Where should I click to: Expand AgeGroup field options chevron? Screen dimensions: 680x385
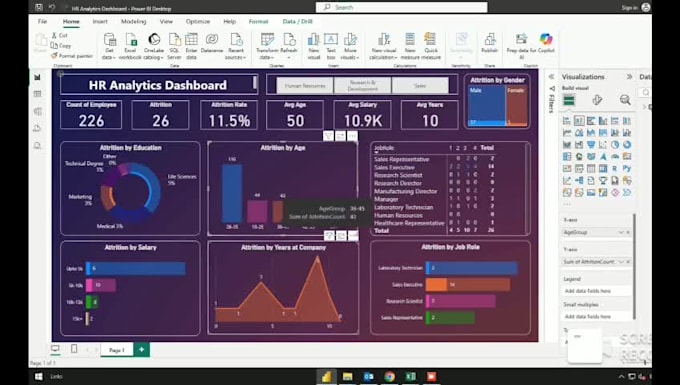(621, 232)
